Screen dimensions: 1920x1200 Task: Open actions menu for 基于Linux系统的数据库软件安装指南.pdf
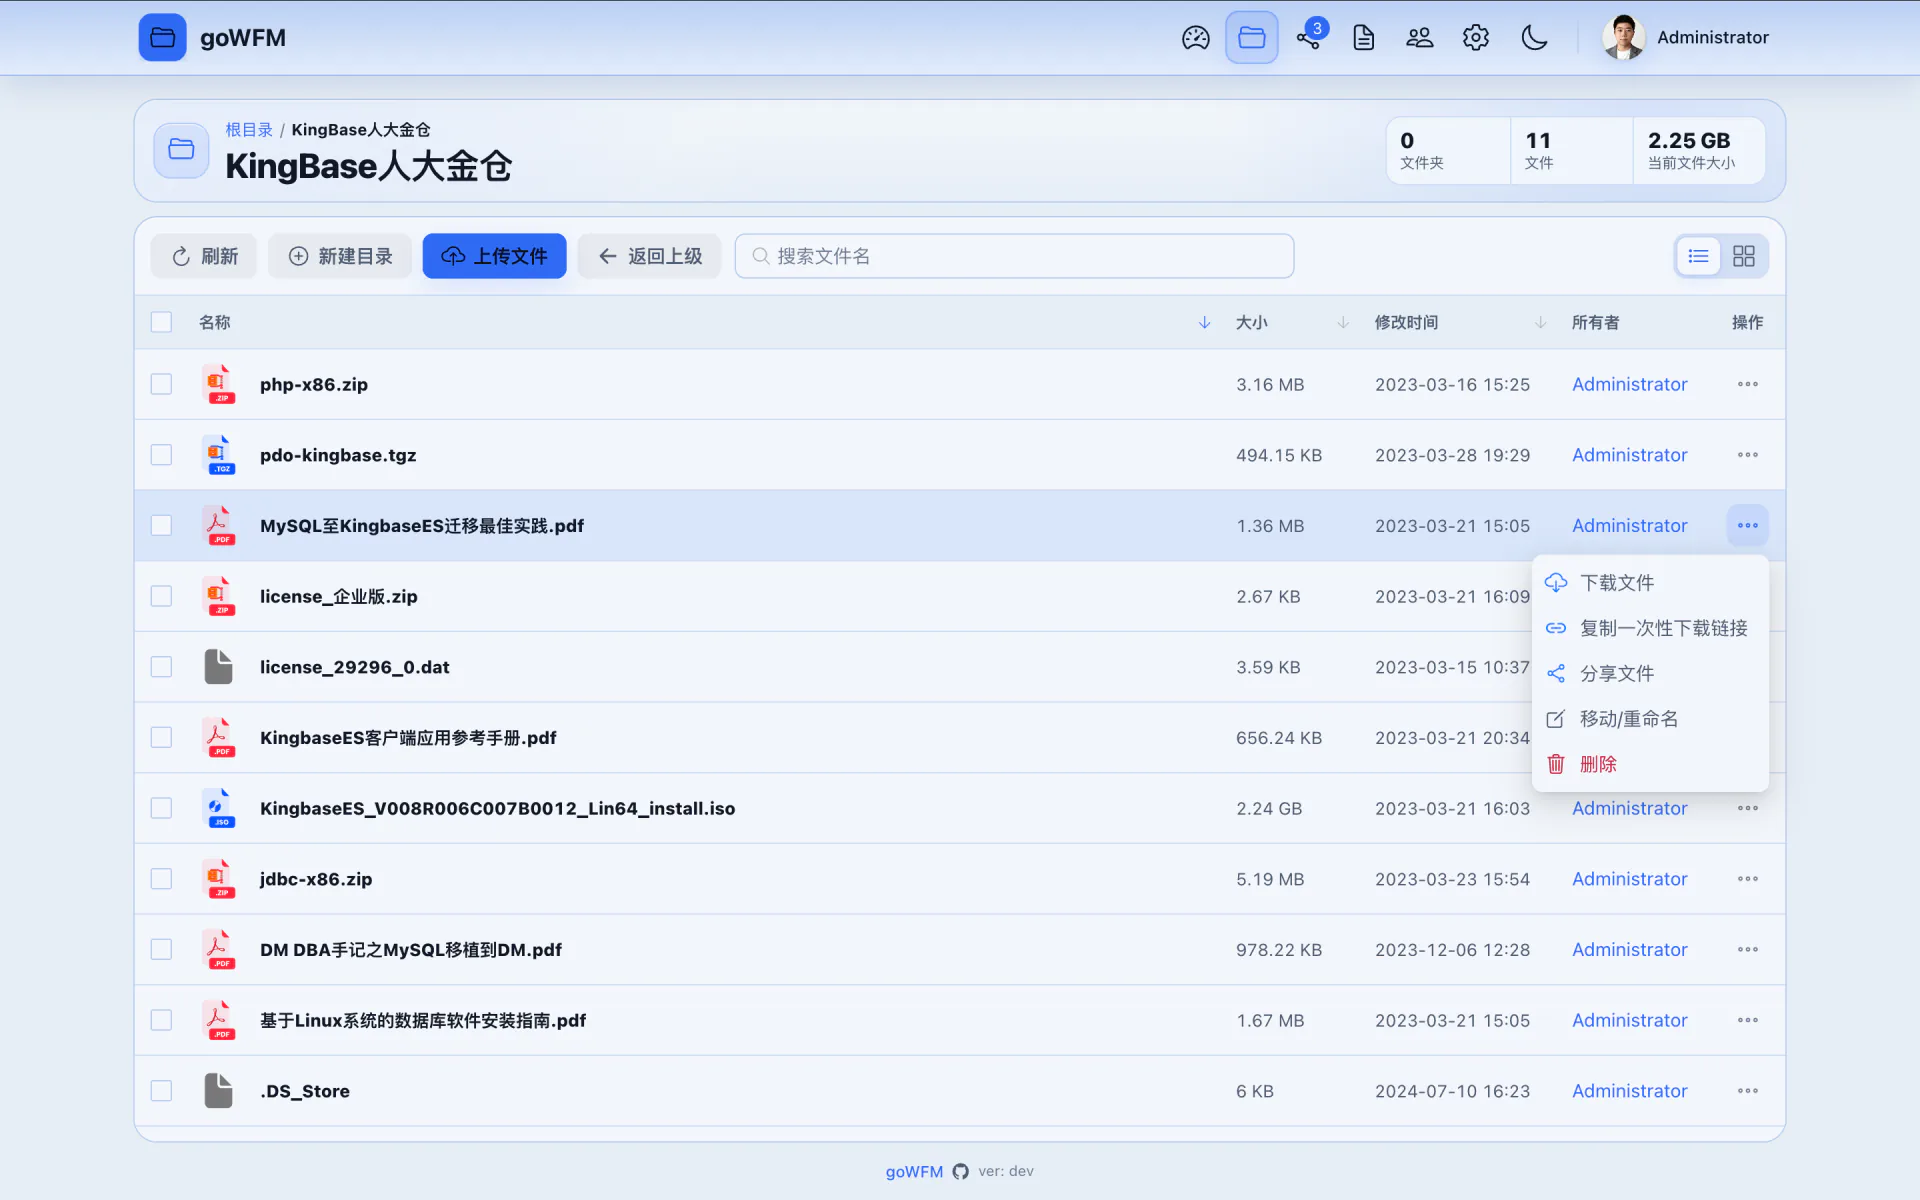[1747, 1020]
